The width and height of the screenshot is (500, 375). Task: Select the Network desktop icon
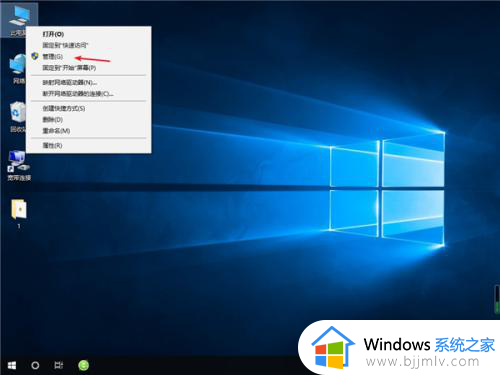tap(18, 69)
